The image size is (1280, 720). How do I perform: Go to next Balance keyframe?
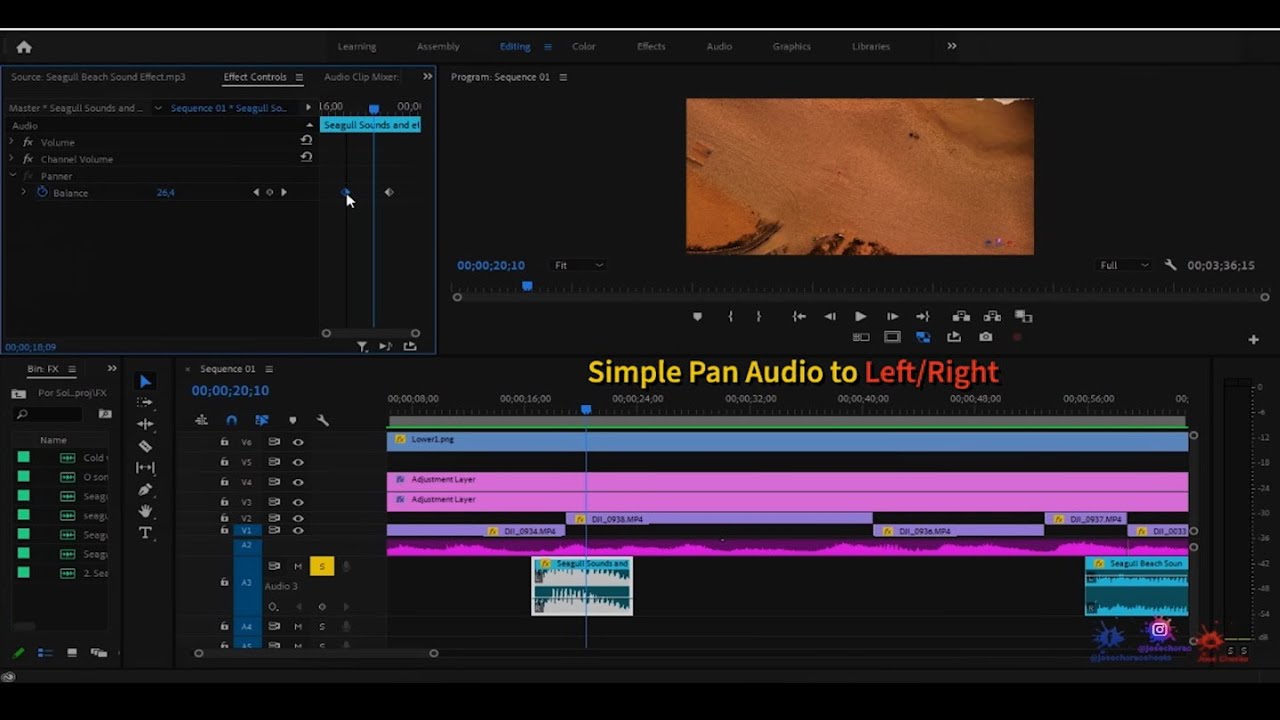(283, 192)
